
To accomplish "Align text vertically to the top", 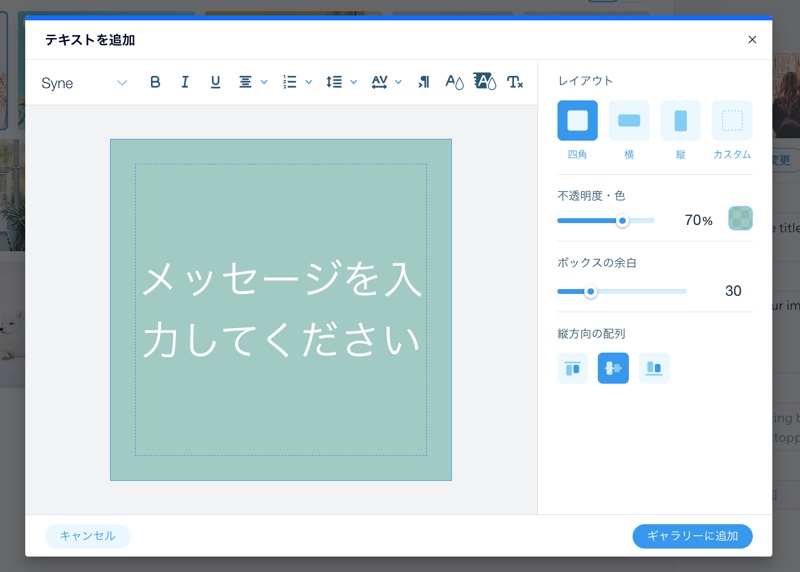I will pyautogui.click(x=572, y=368).
